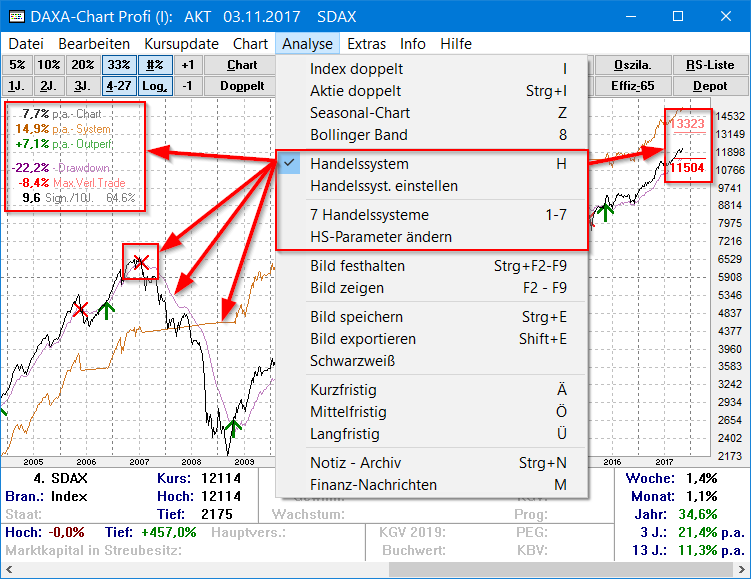Toggle the checked Handelssystem menu entry
The height and width of the screenshot is (579, 751).
pos(359,164)
